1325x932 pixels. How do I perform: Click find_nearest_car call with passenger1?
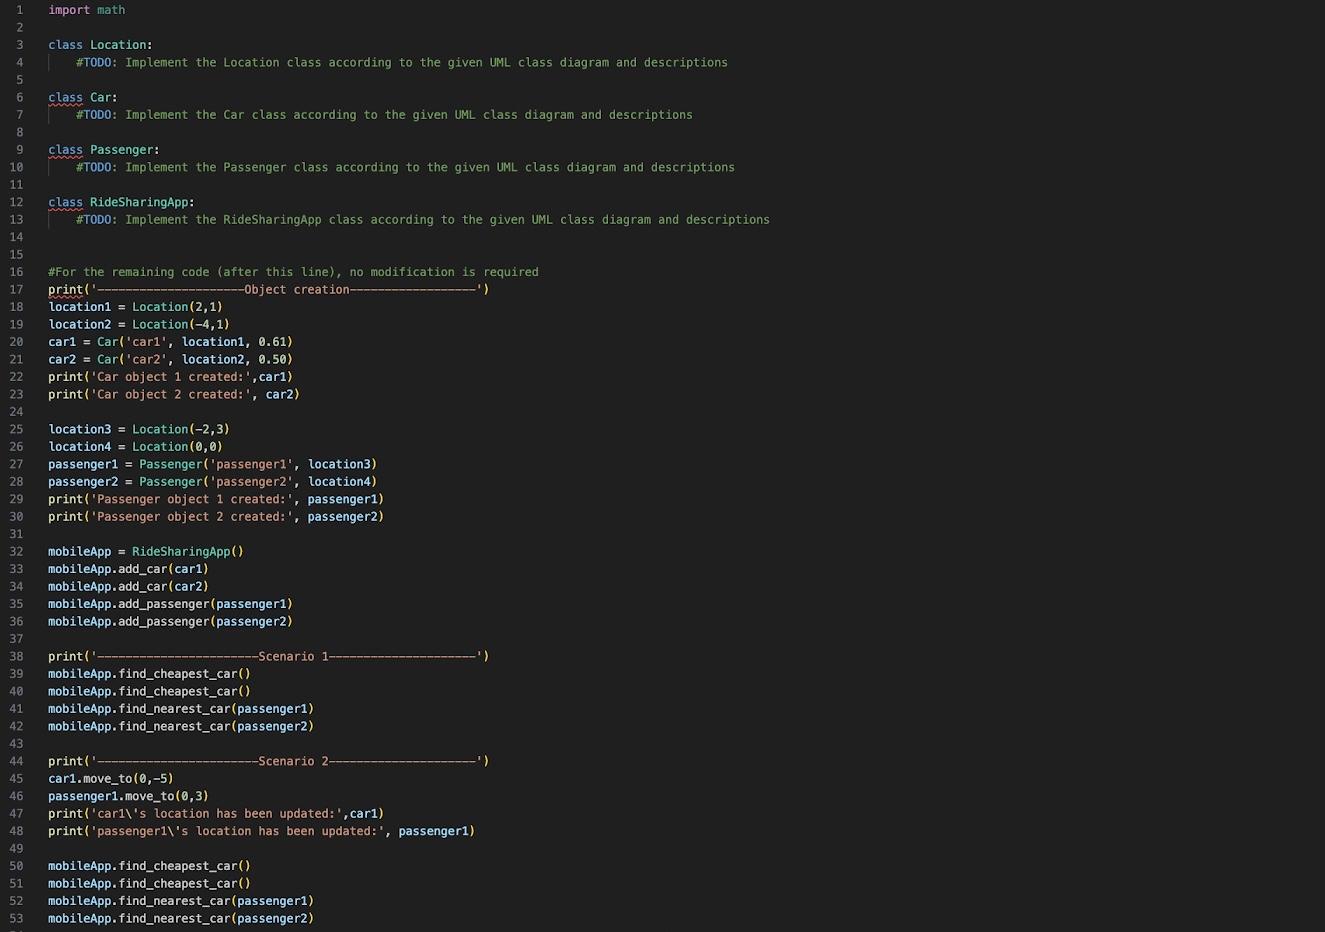pyautogui.click(x=180, y=708)
